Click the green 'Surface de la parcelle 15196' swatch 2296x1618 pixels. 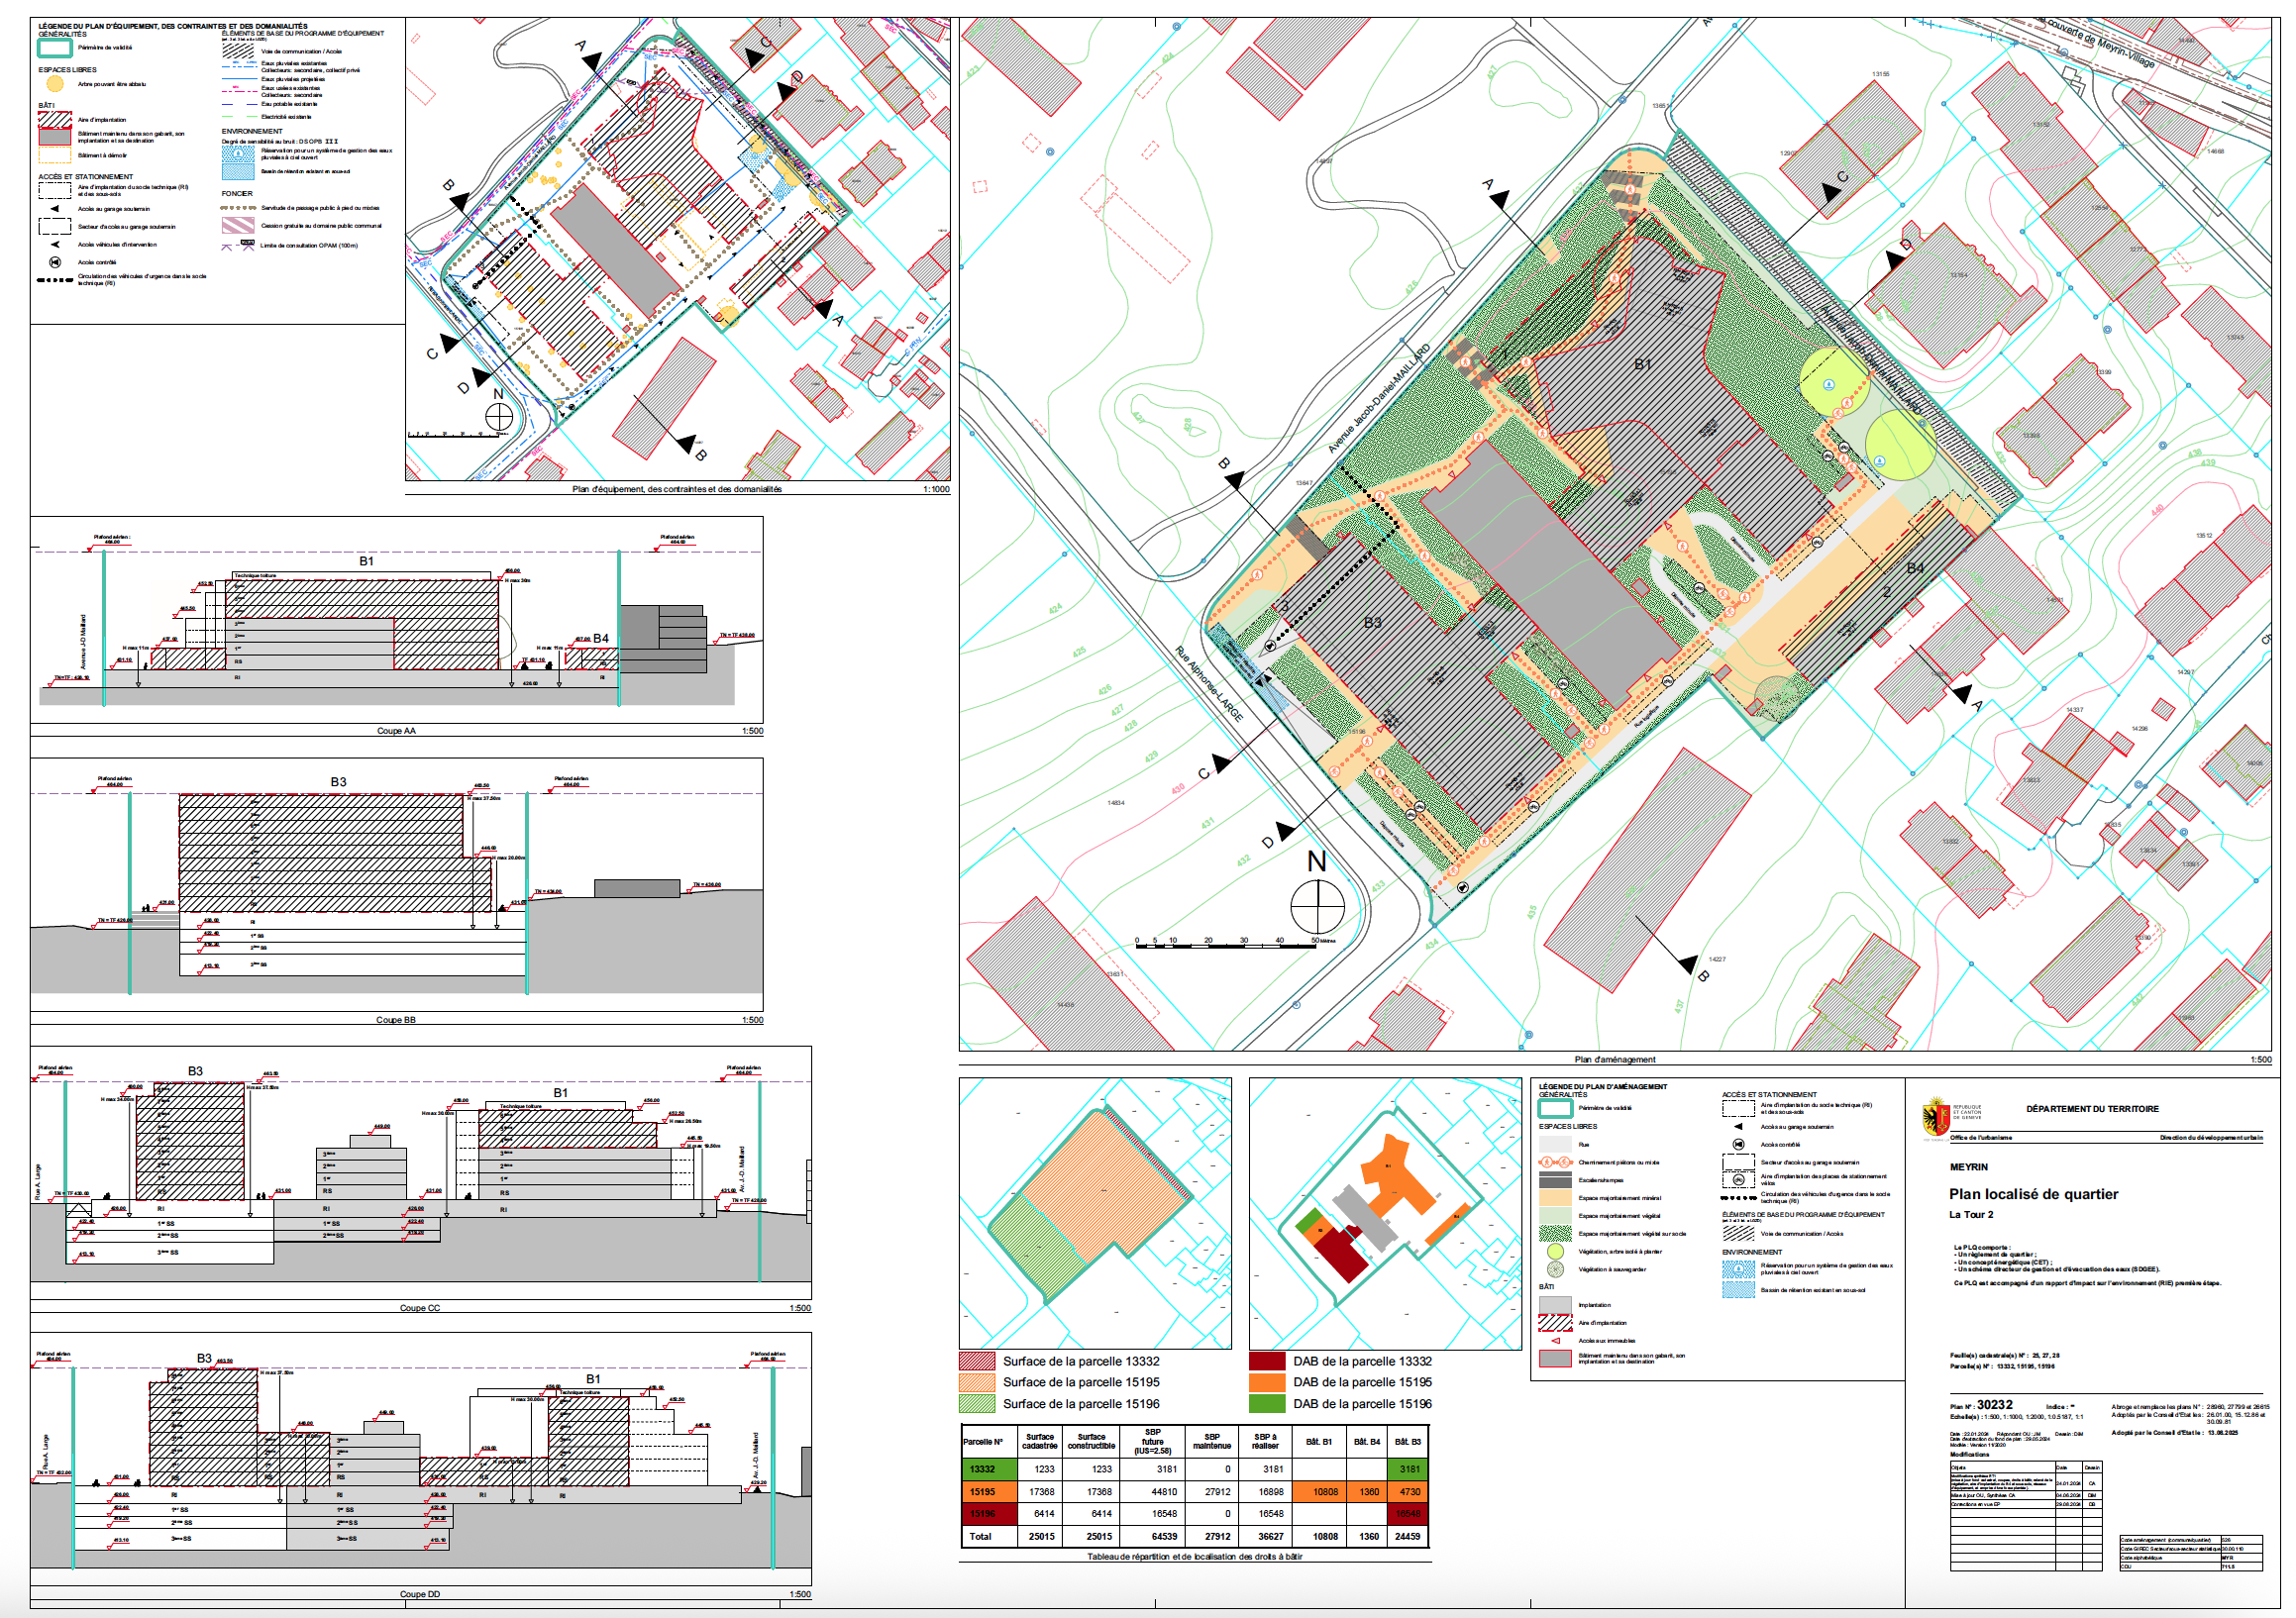coord(977,1404)
